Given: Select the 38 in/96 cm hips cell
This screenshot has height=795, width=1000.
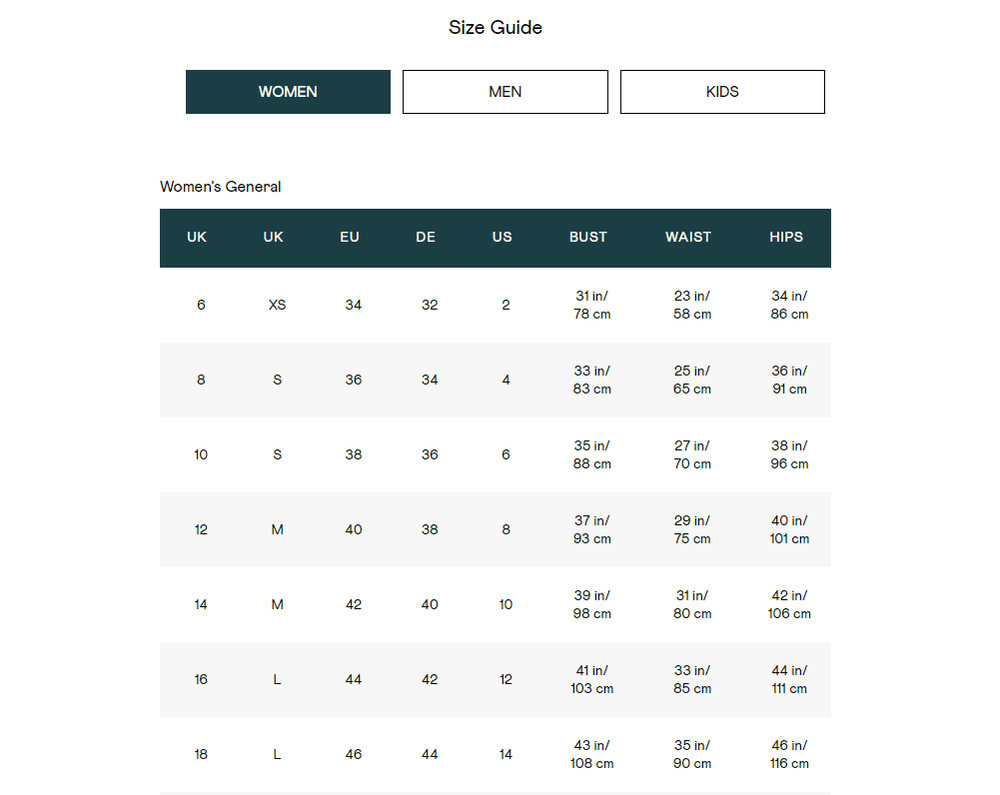Looking at the screenshot, I should [x=789, y=455].
